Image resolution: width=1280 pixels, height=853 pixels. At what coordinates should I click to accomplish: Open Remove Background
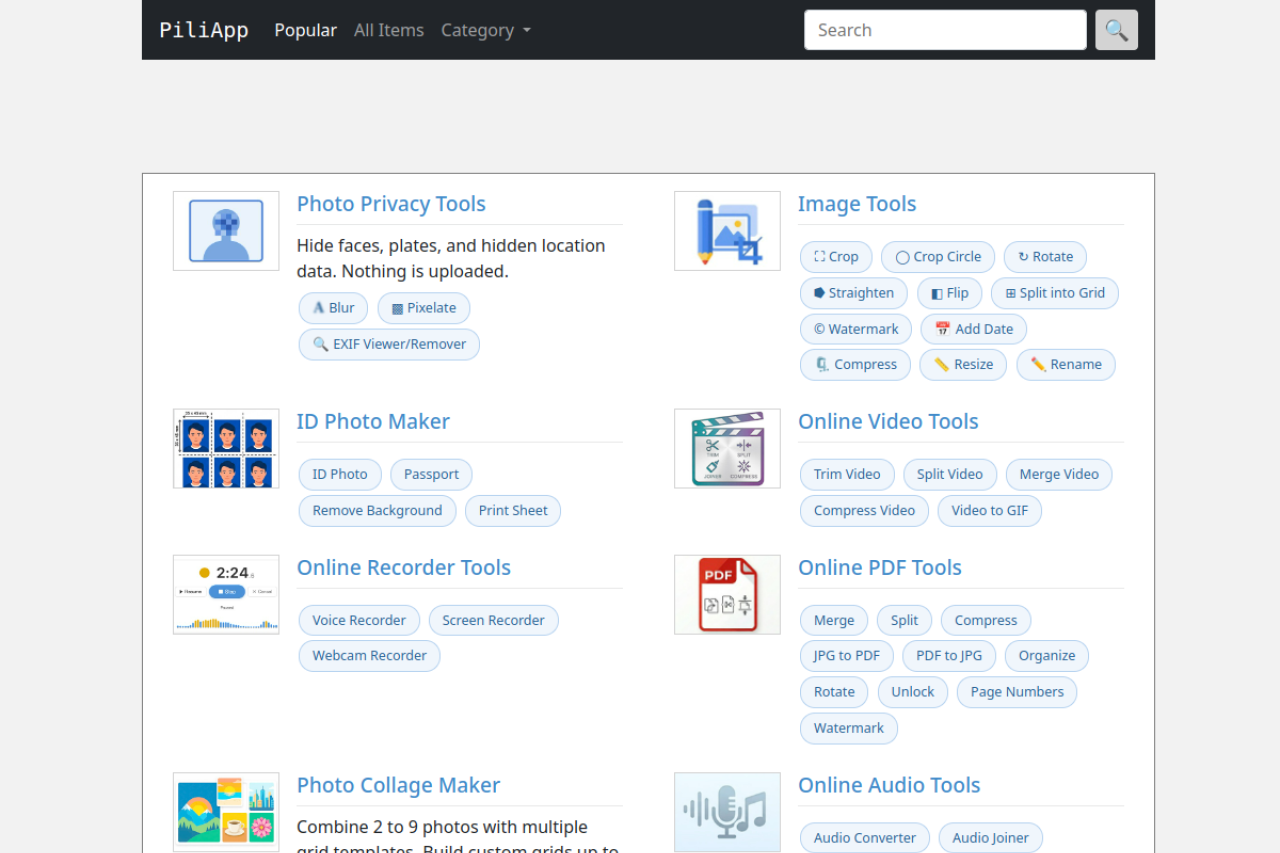point(377,511)
